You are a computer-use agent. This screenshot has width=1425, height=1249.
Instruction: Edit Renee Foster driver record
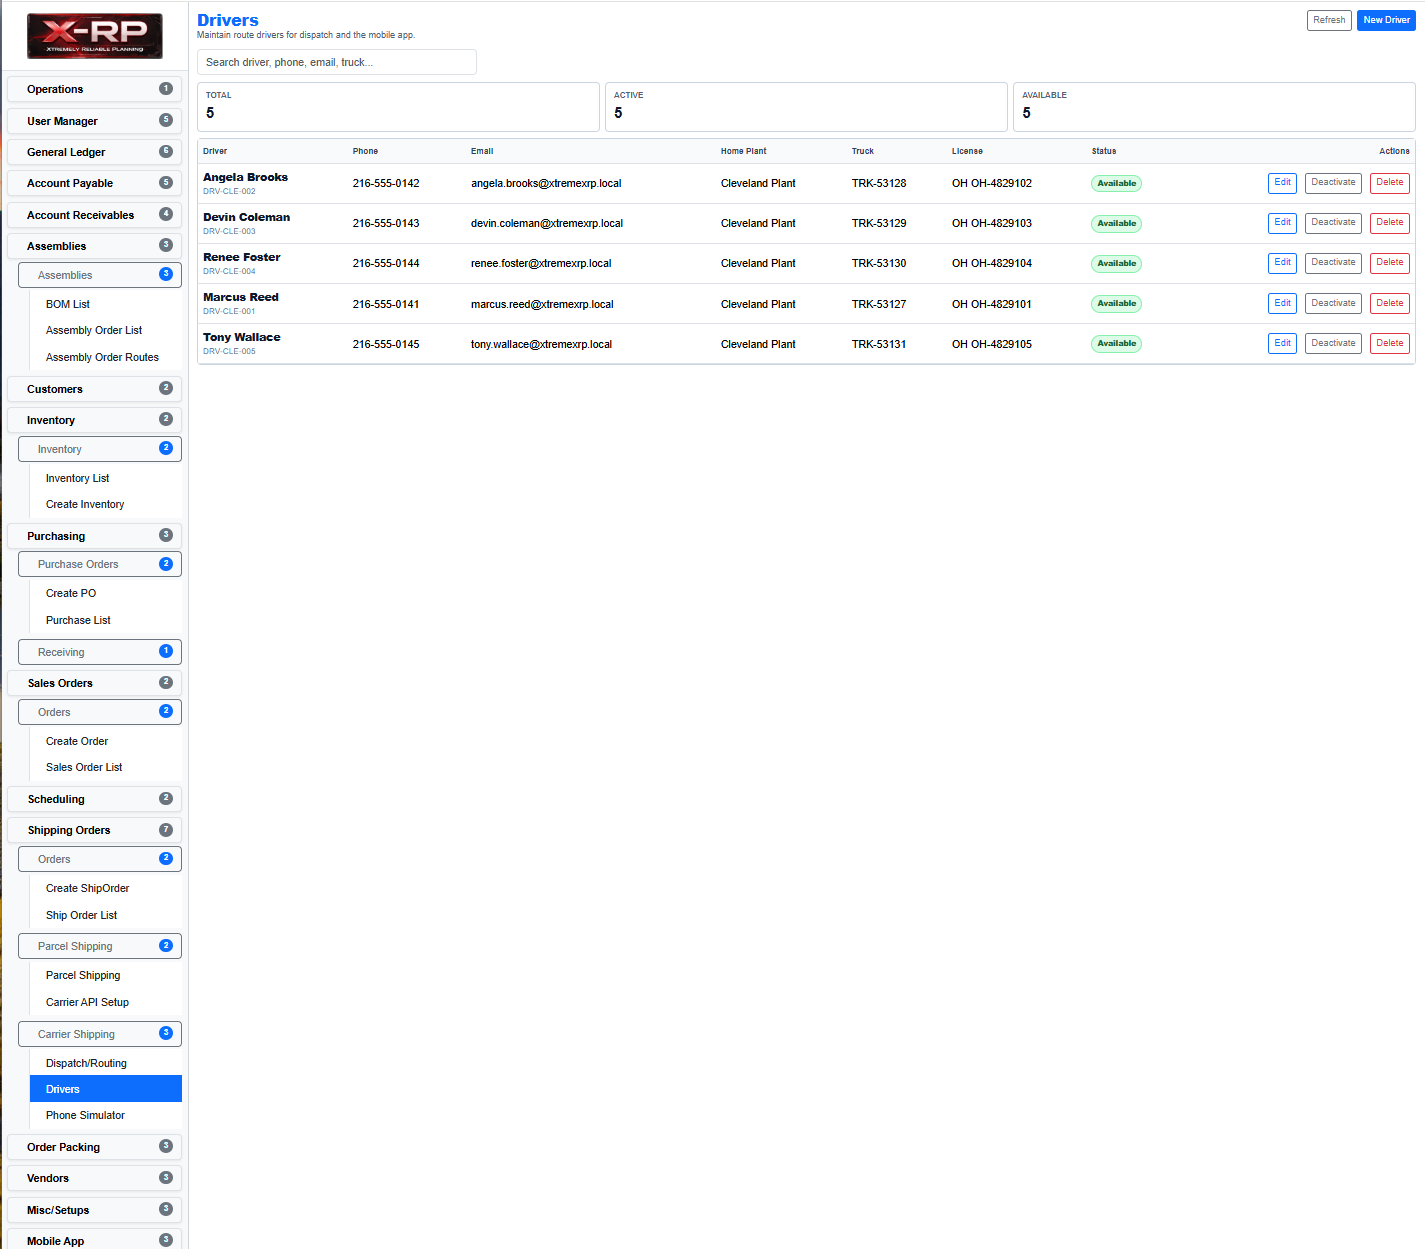point(1282,263)
